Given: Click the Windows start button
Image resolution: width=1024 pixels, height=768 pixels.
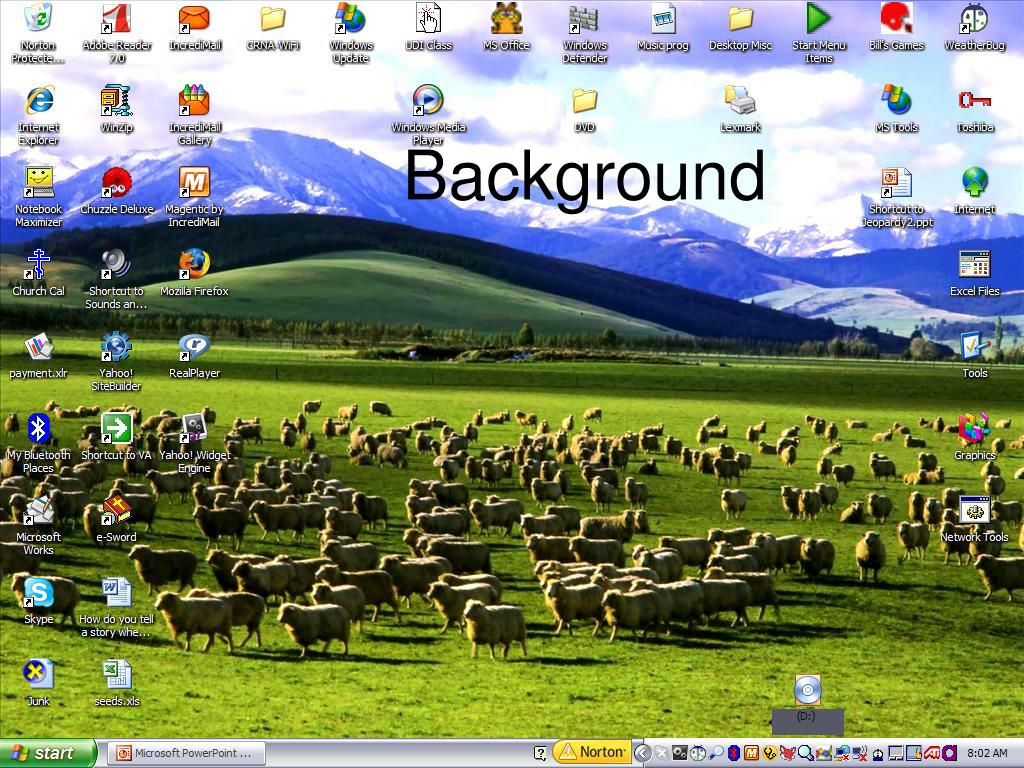Looking at the screenshot, I should pos(48,753).
